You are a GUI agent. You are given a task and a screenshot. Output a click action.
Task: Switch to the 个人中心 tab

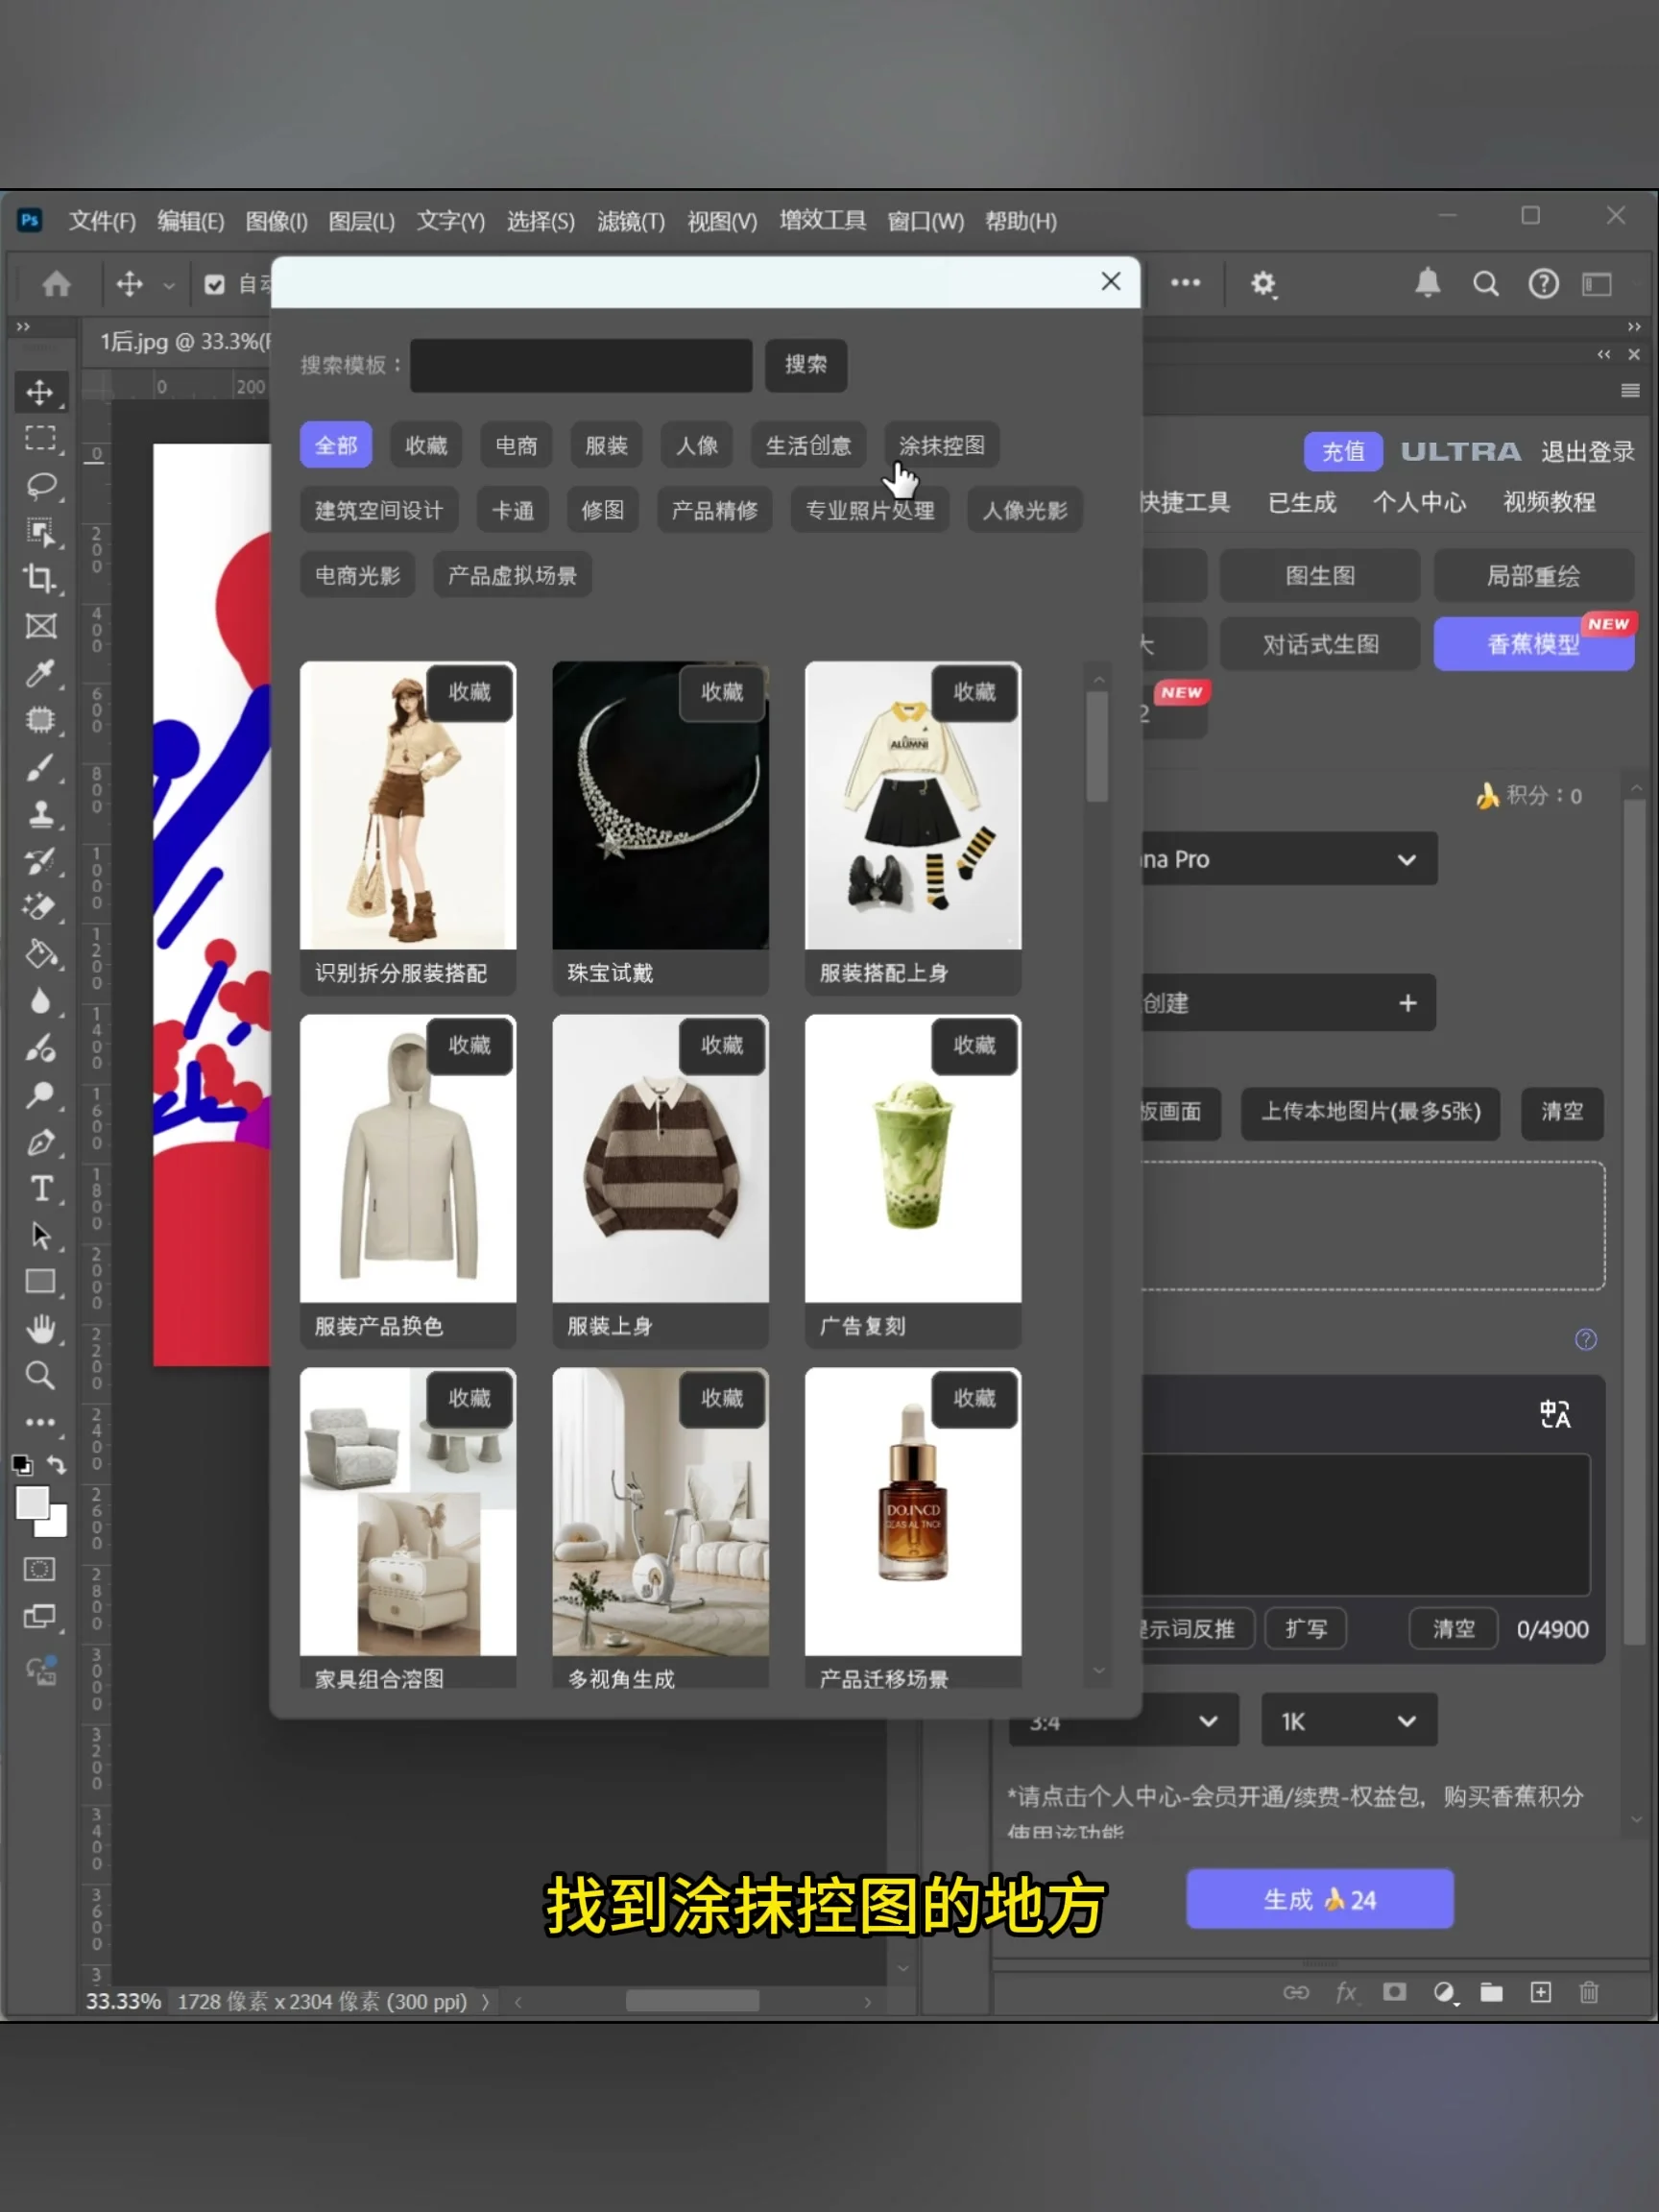[1418, 502]
